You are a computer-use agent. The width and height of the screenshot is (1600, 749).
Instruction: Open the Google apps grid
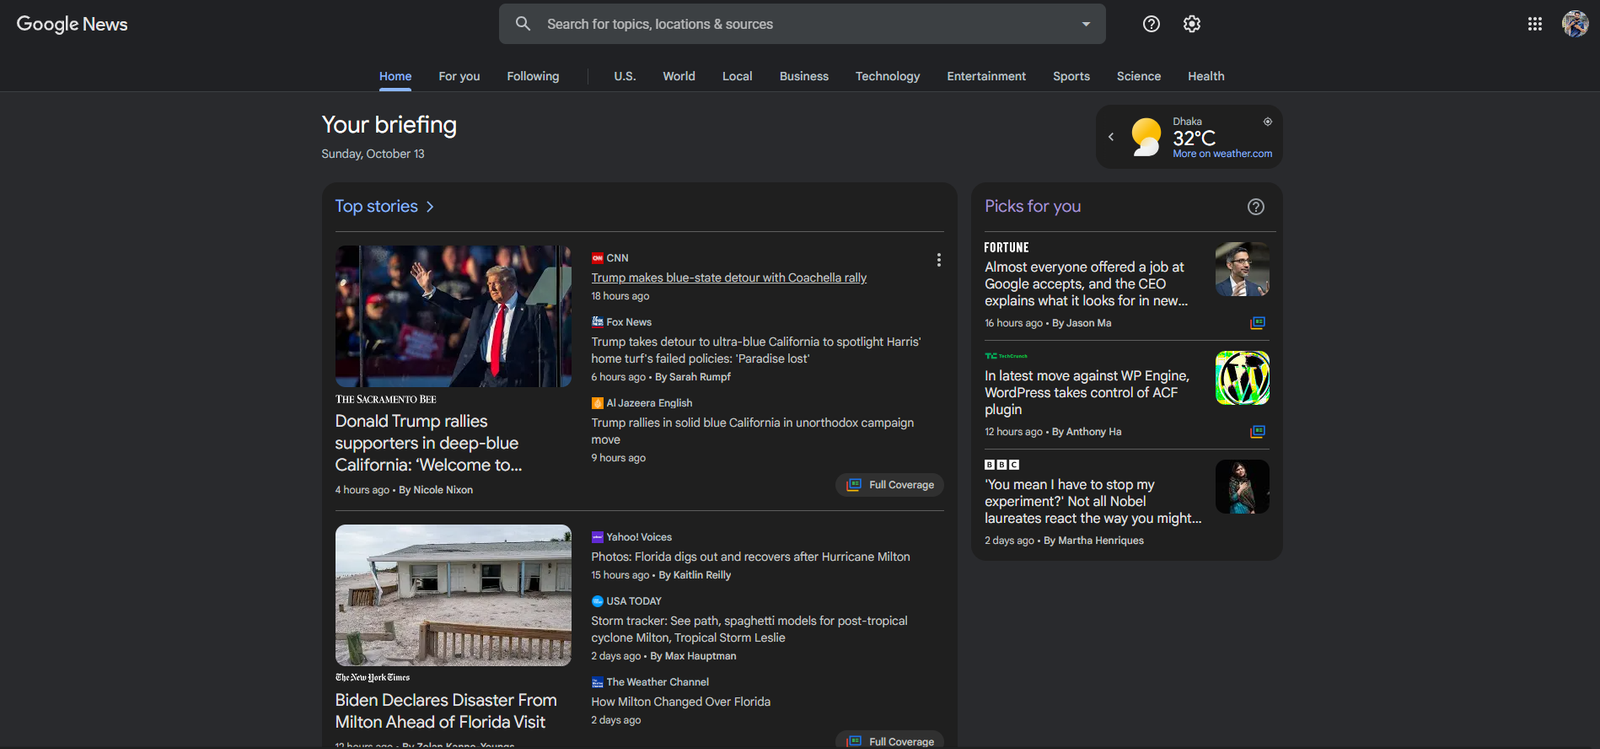tap(1534, 24)
